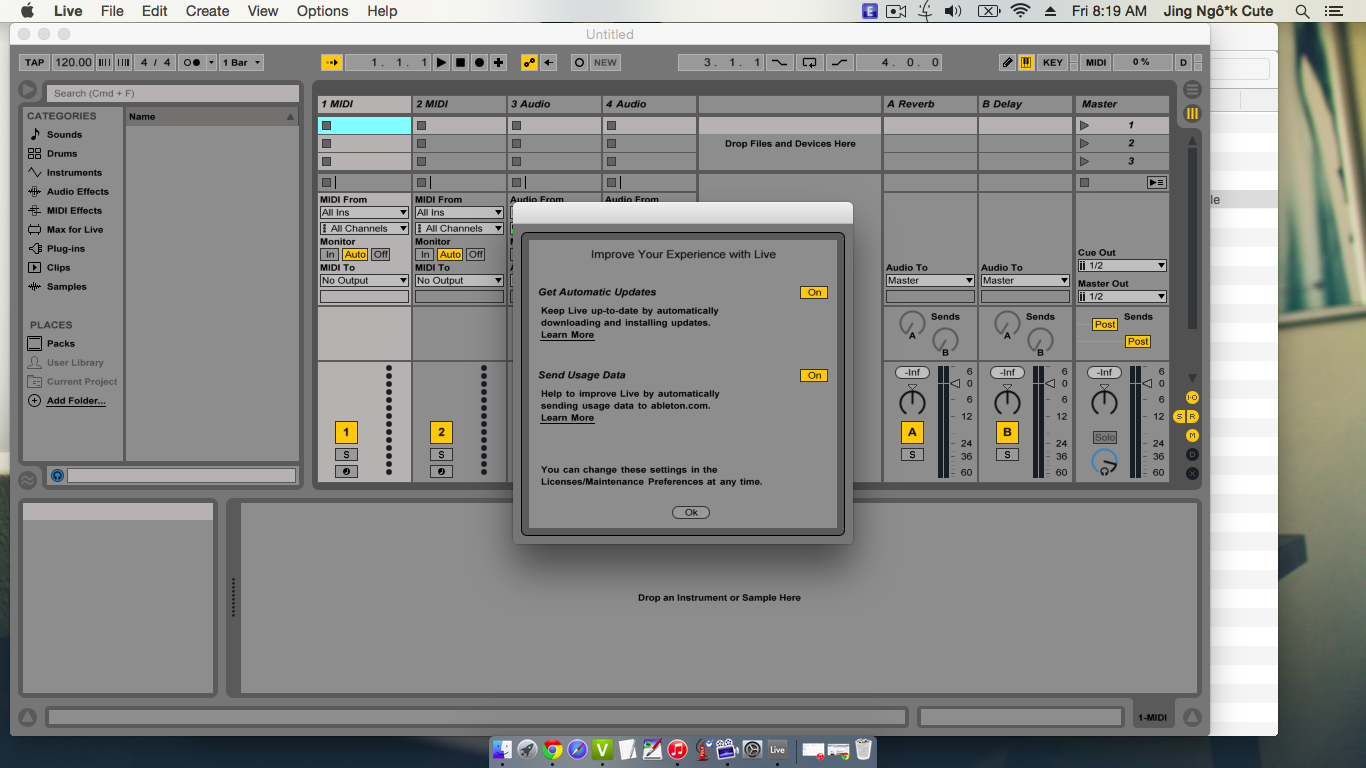Open track 2 MIDI From All Ins dropdown

[x=459, y=212]
